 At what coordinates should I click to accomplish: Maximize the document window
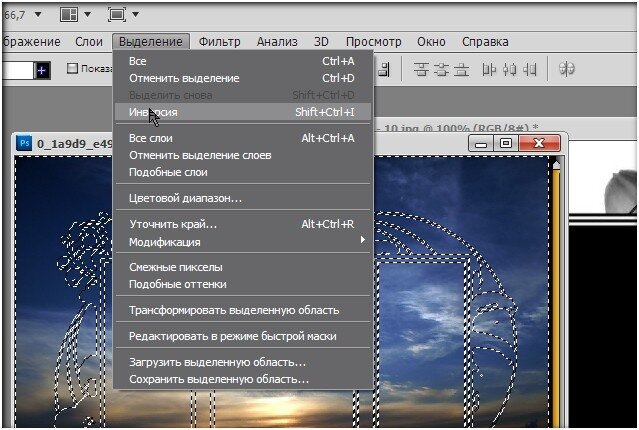506,143
